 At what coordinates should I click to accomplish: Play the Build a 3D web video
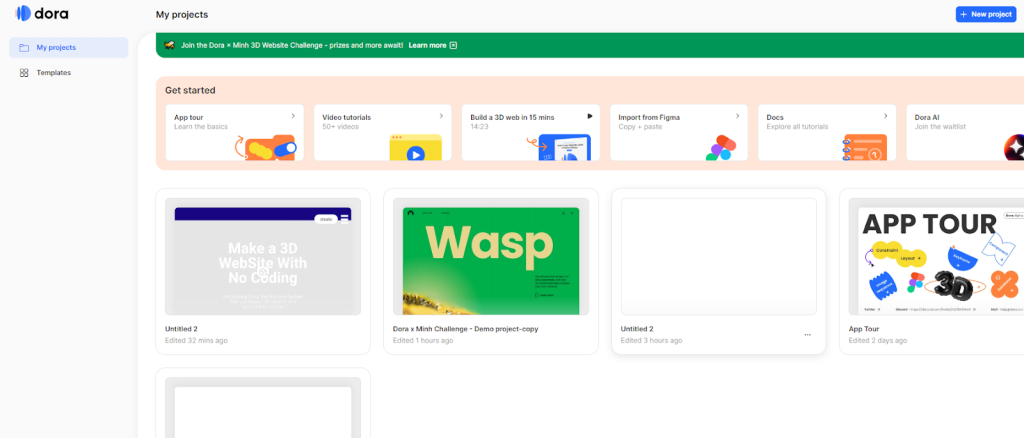[589, 116]
